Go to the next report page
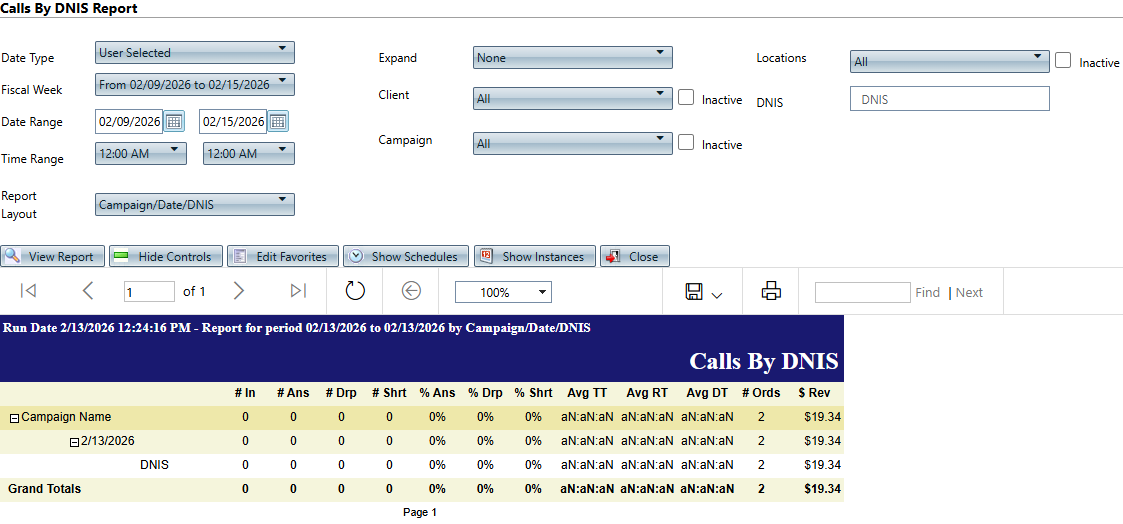This screenshot has height=524, width=1123. 238,291
